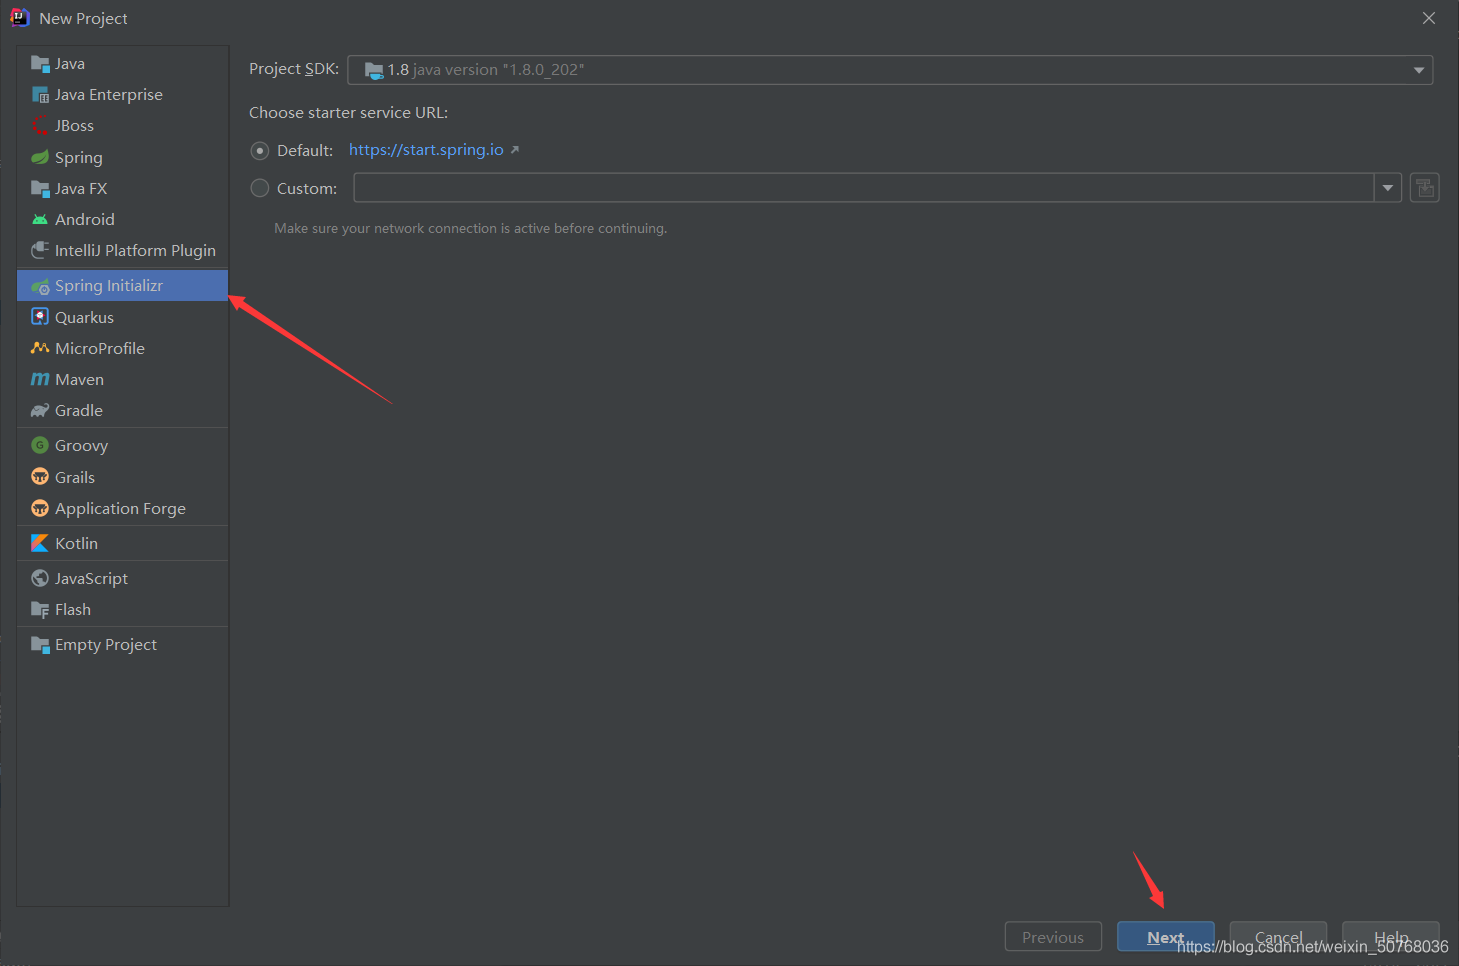This screenshot has width=1459, height=966.
Task: Select the Default starter URL radio button
Action: coord(260,151)
